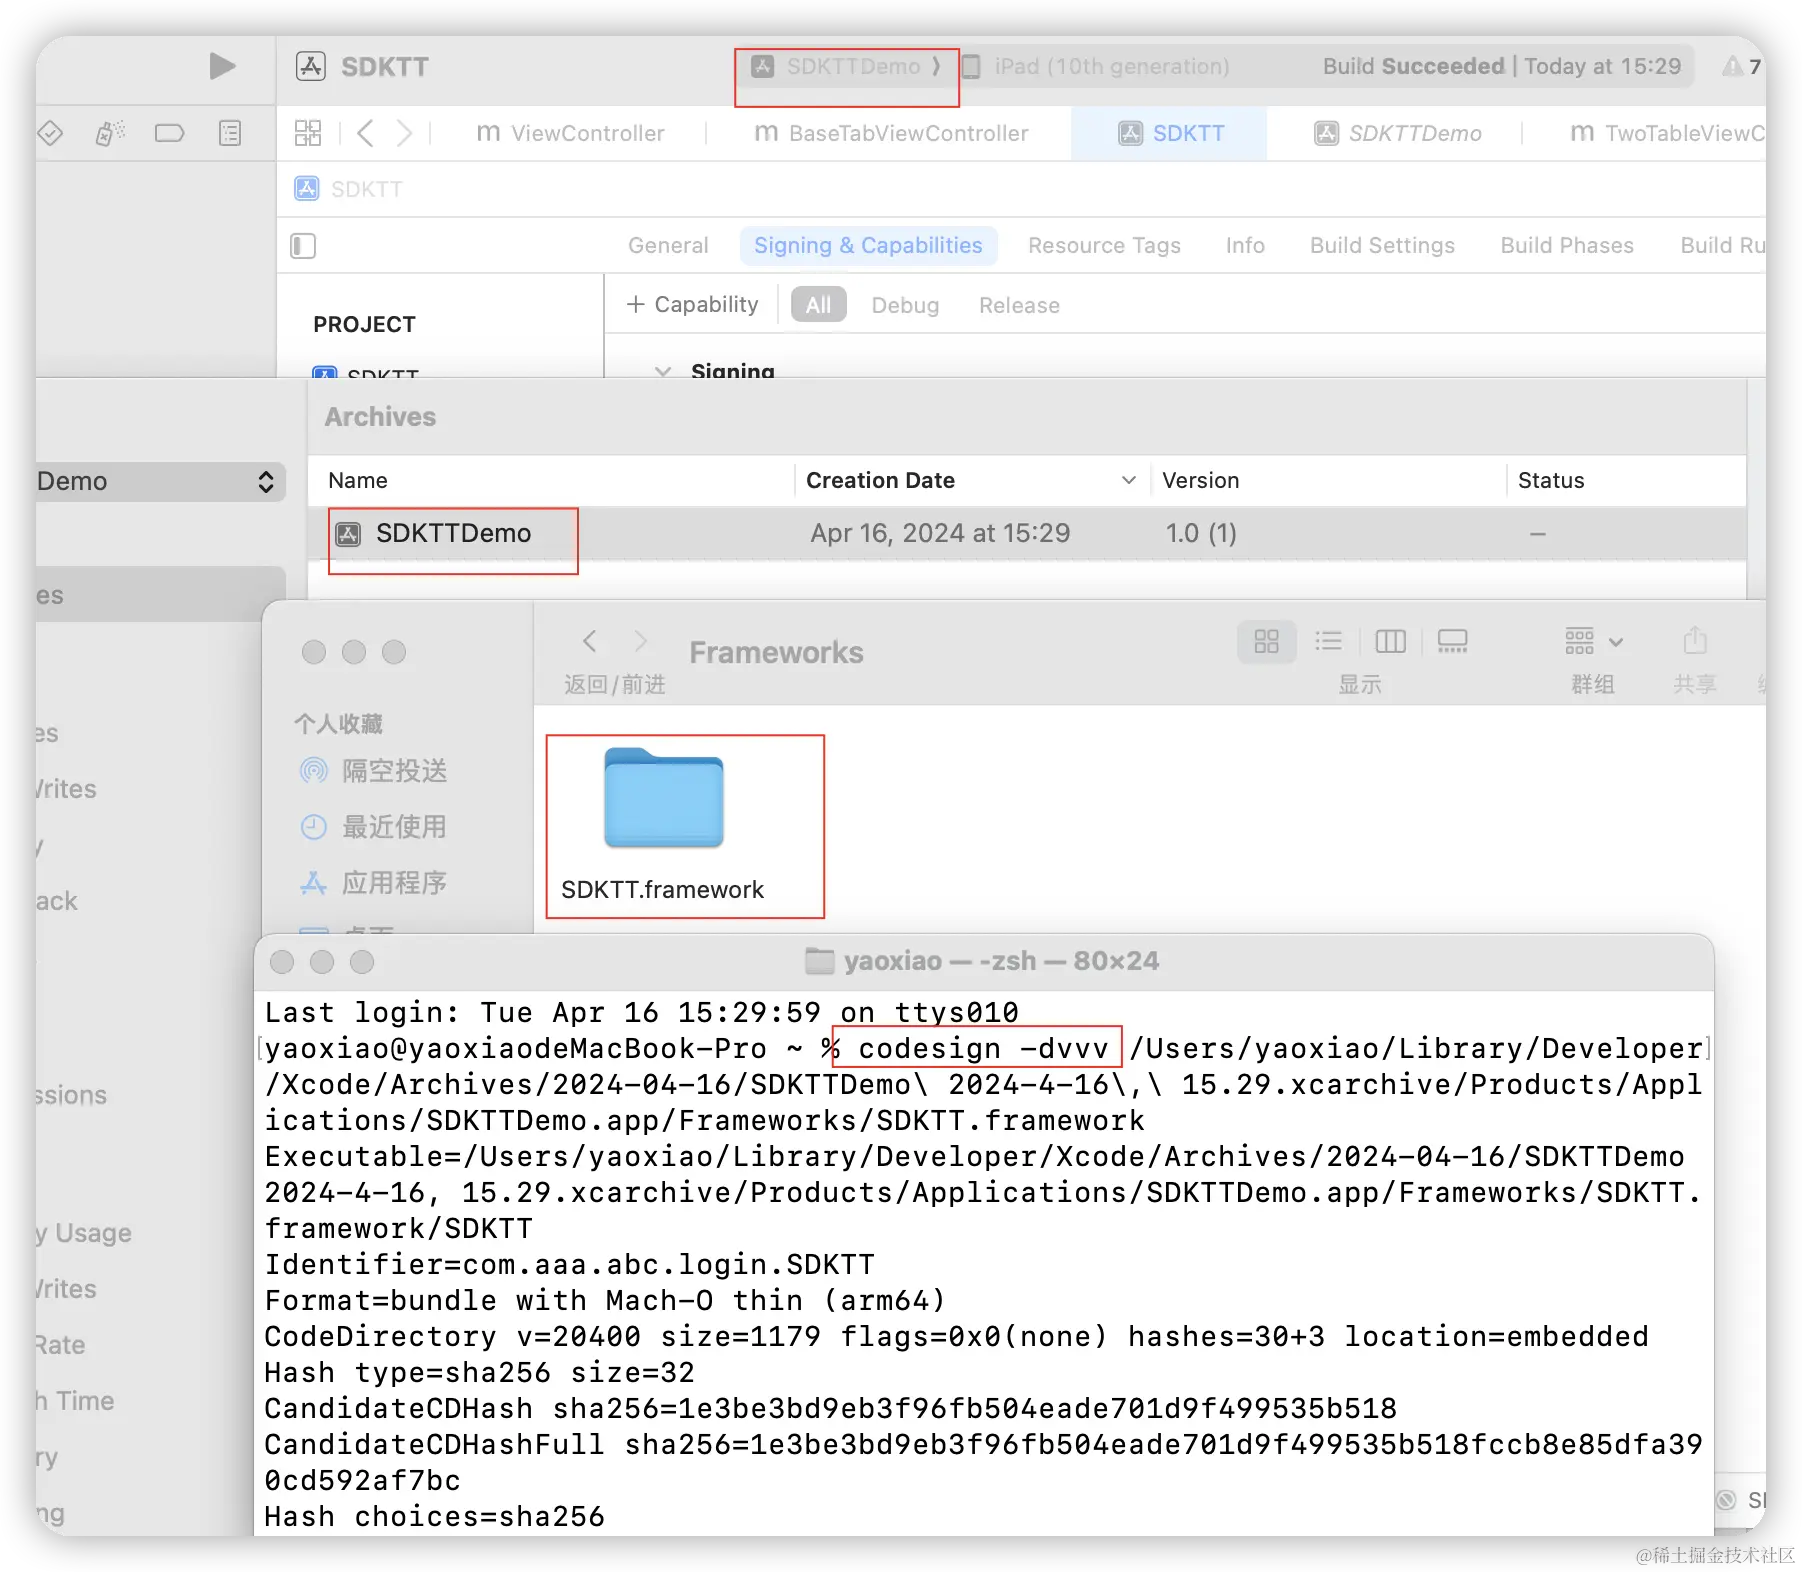Open the Finder group-by menu

click(x=1594, y=641)
